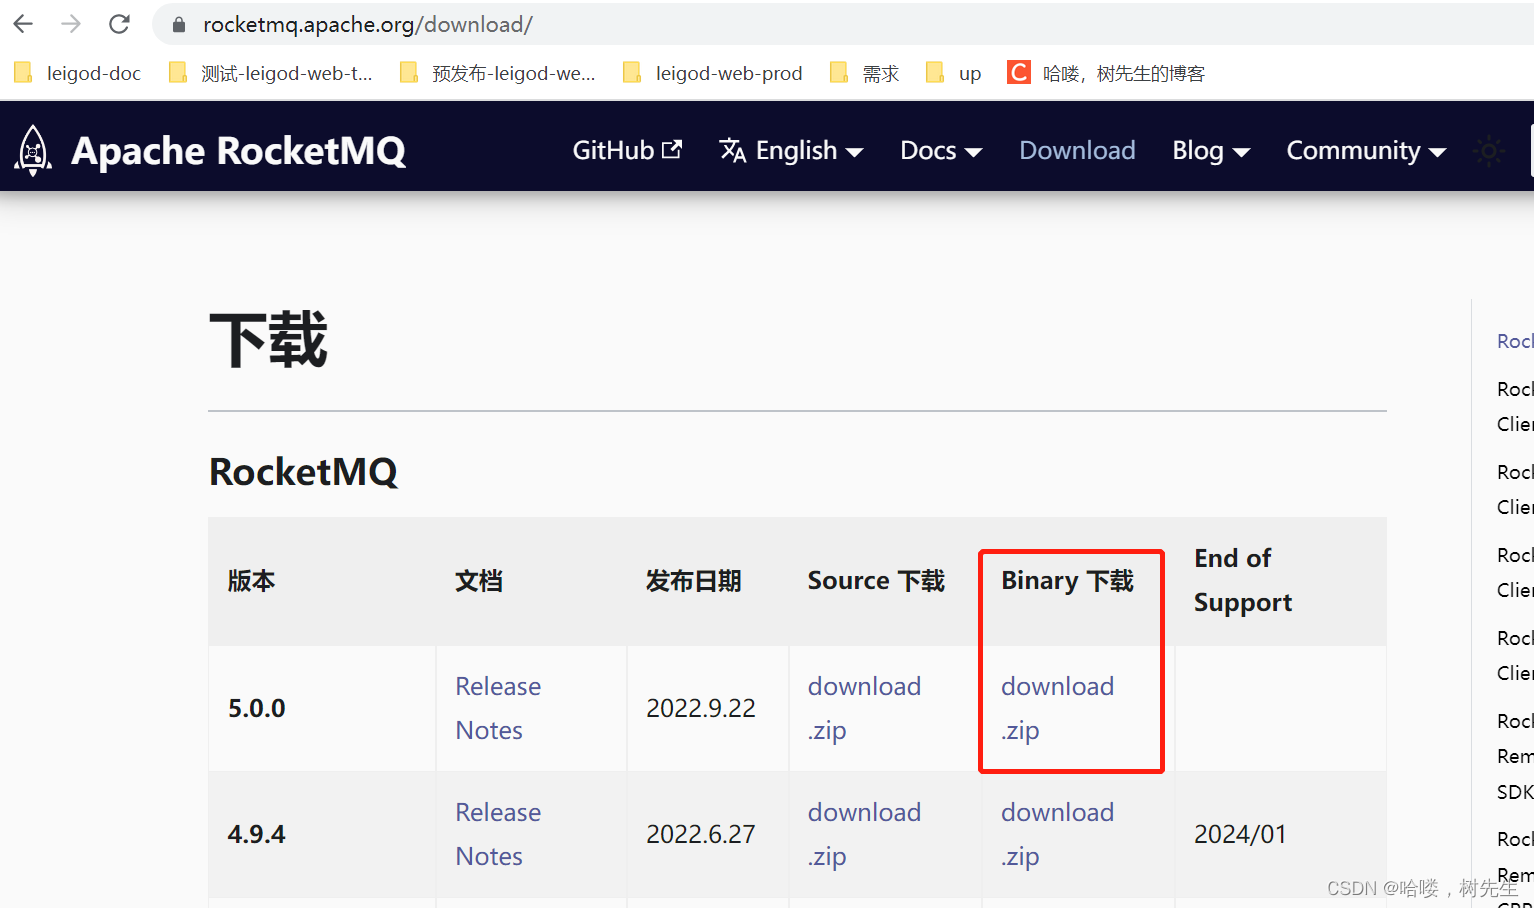Click the leigod-doc bookmark folder icon
This screenshot has width=1534, height=908.
22,72
